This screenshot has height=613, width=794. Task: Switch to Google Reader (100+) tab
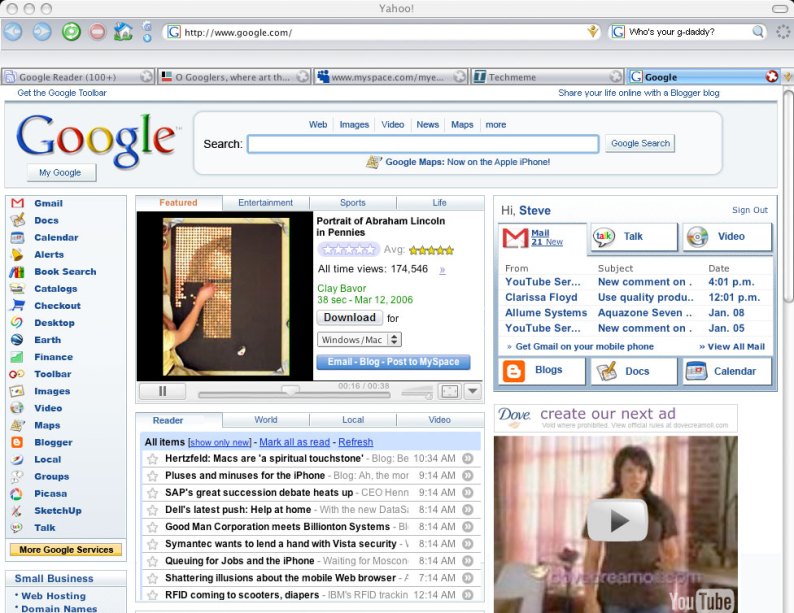pyautogui.click(x=77, y=77)
